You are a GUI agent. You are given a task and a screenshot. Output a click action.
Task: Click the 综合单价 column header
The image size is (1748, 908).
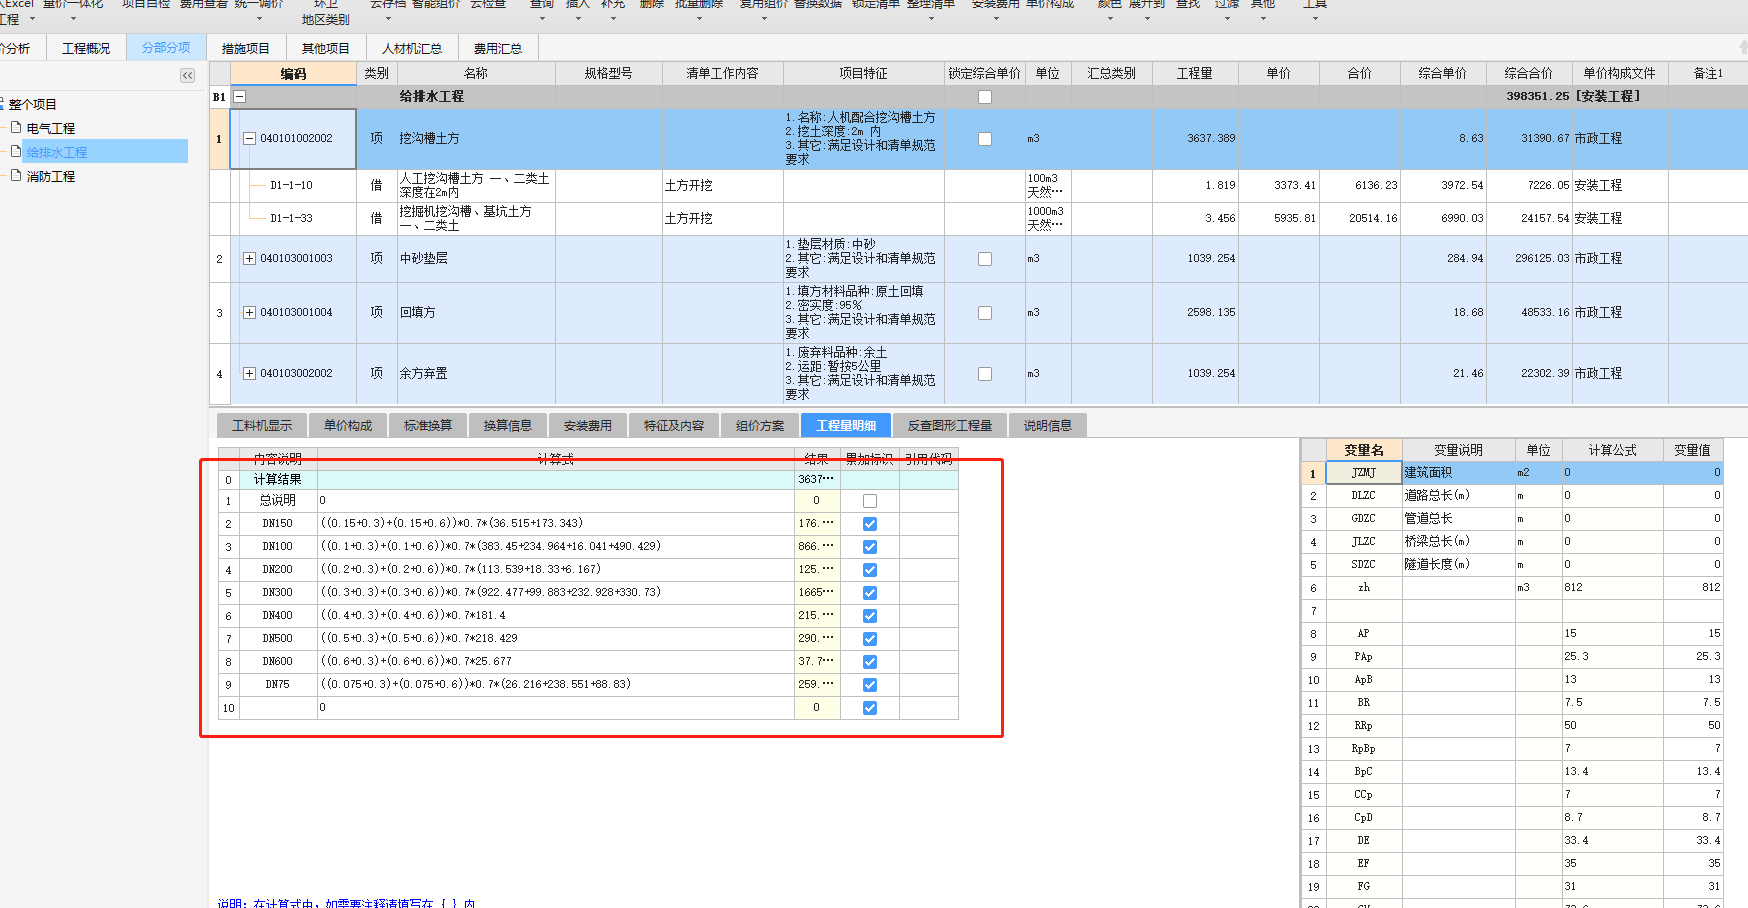coord(1443,73)
